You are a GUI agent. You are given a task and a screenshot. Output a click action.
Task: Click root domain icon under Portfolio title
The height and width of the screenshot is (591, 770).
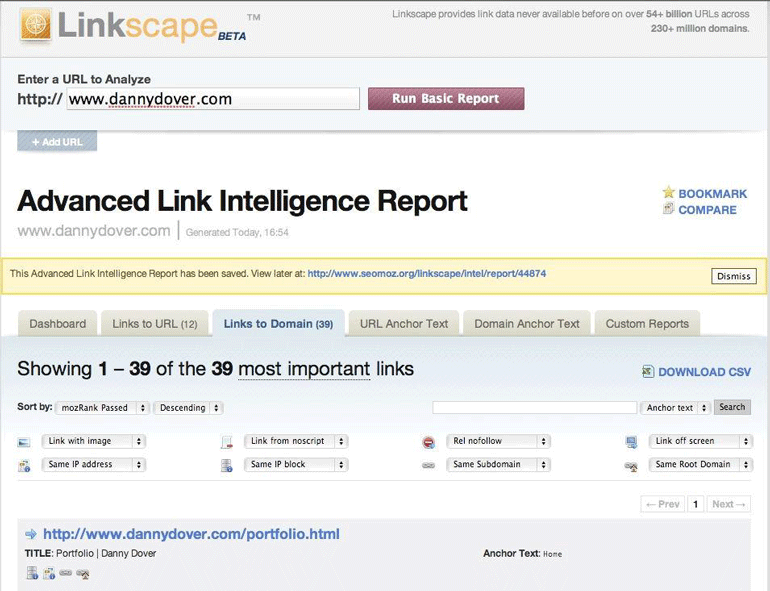point(83,573)
